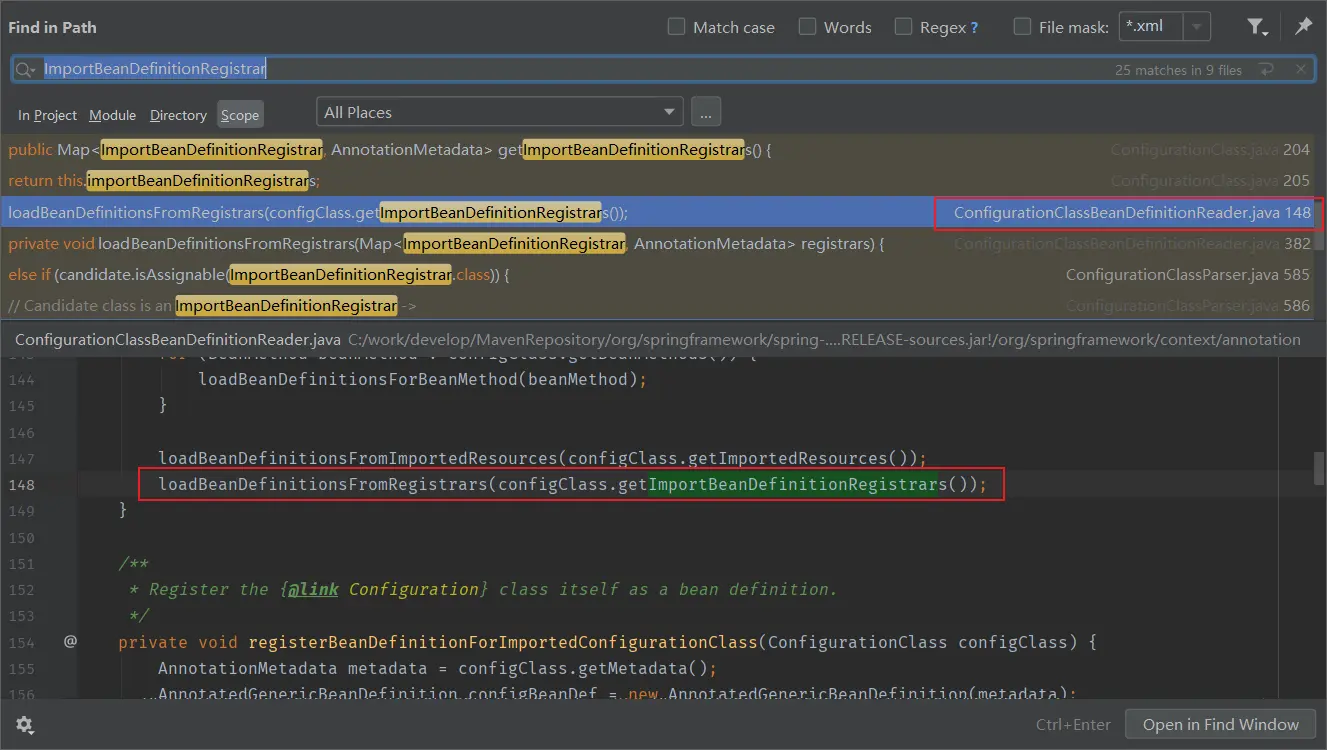Enable the Match case checkbox

[x=677, y=27]
